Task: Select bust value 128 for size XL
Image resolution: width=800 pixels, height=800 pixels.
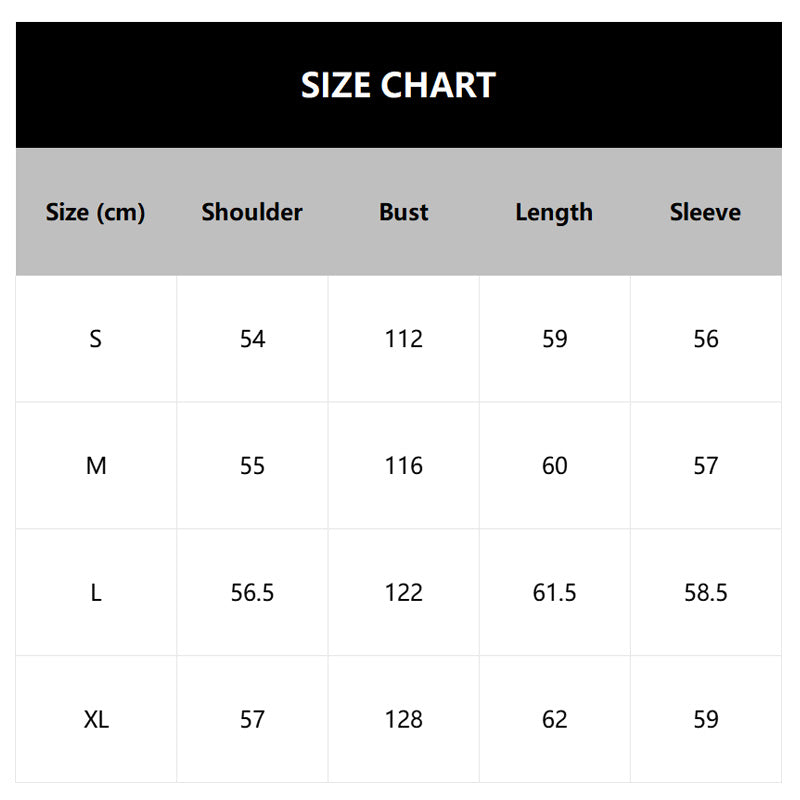Action: click(x=404, y=719)
